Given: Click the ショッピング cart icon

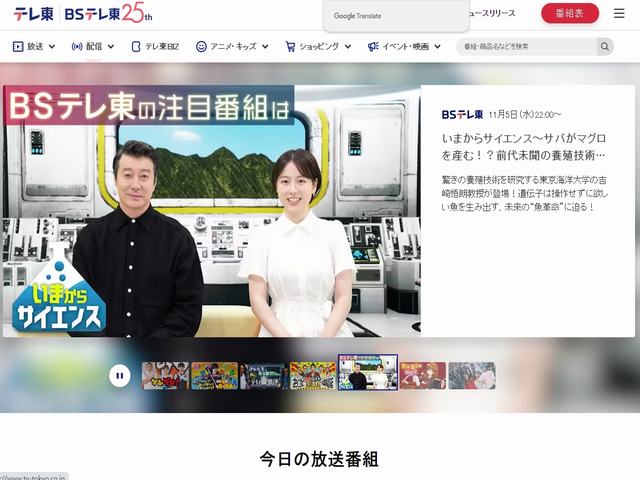Looking at the screenshot, I should 290,47.
